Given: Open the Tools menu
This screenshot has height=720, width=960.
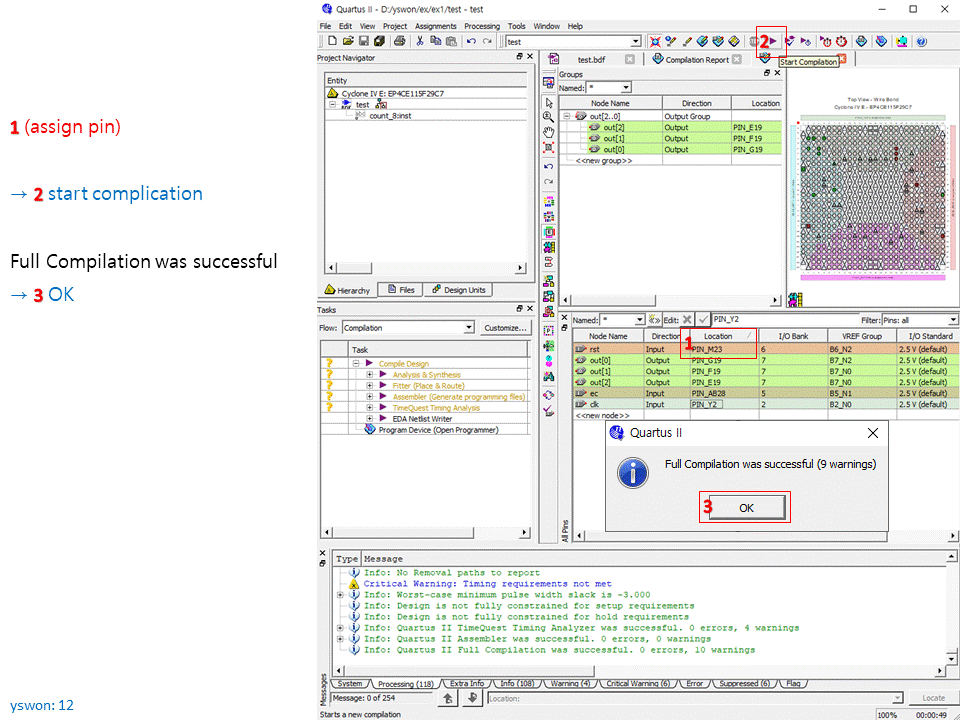Looking at the screenshot, I should tap(517, 26).
